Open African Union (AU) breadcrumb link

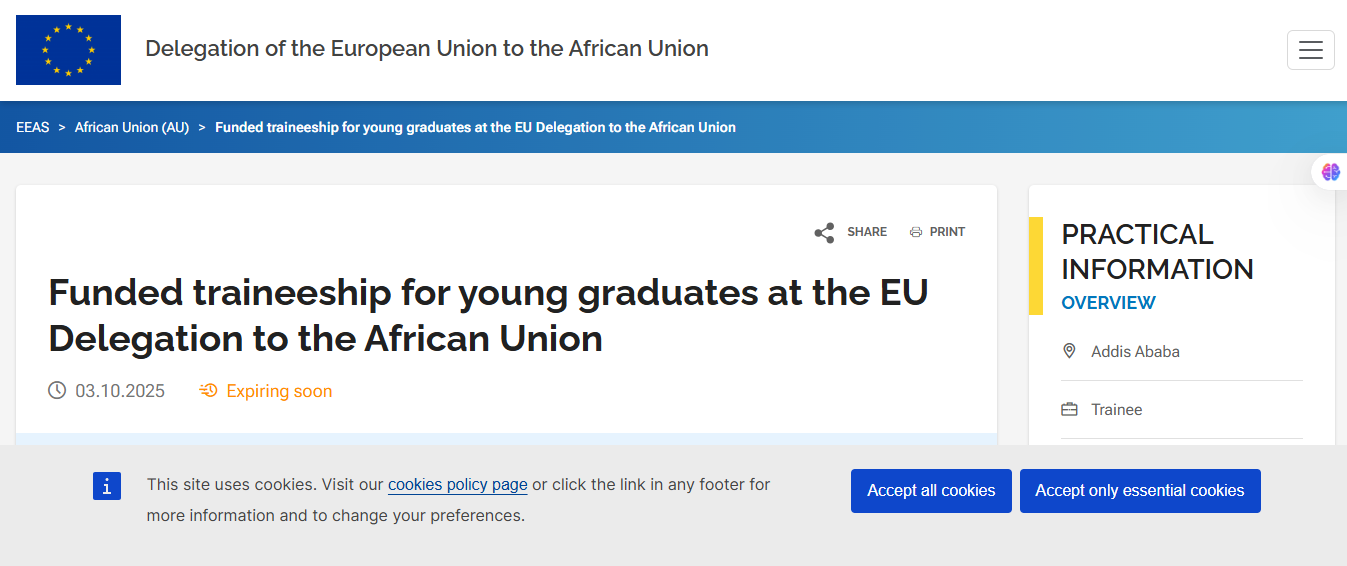click(132, 127)
